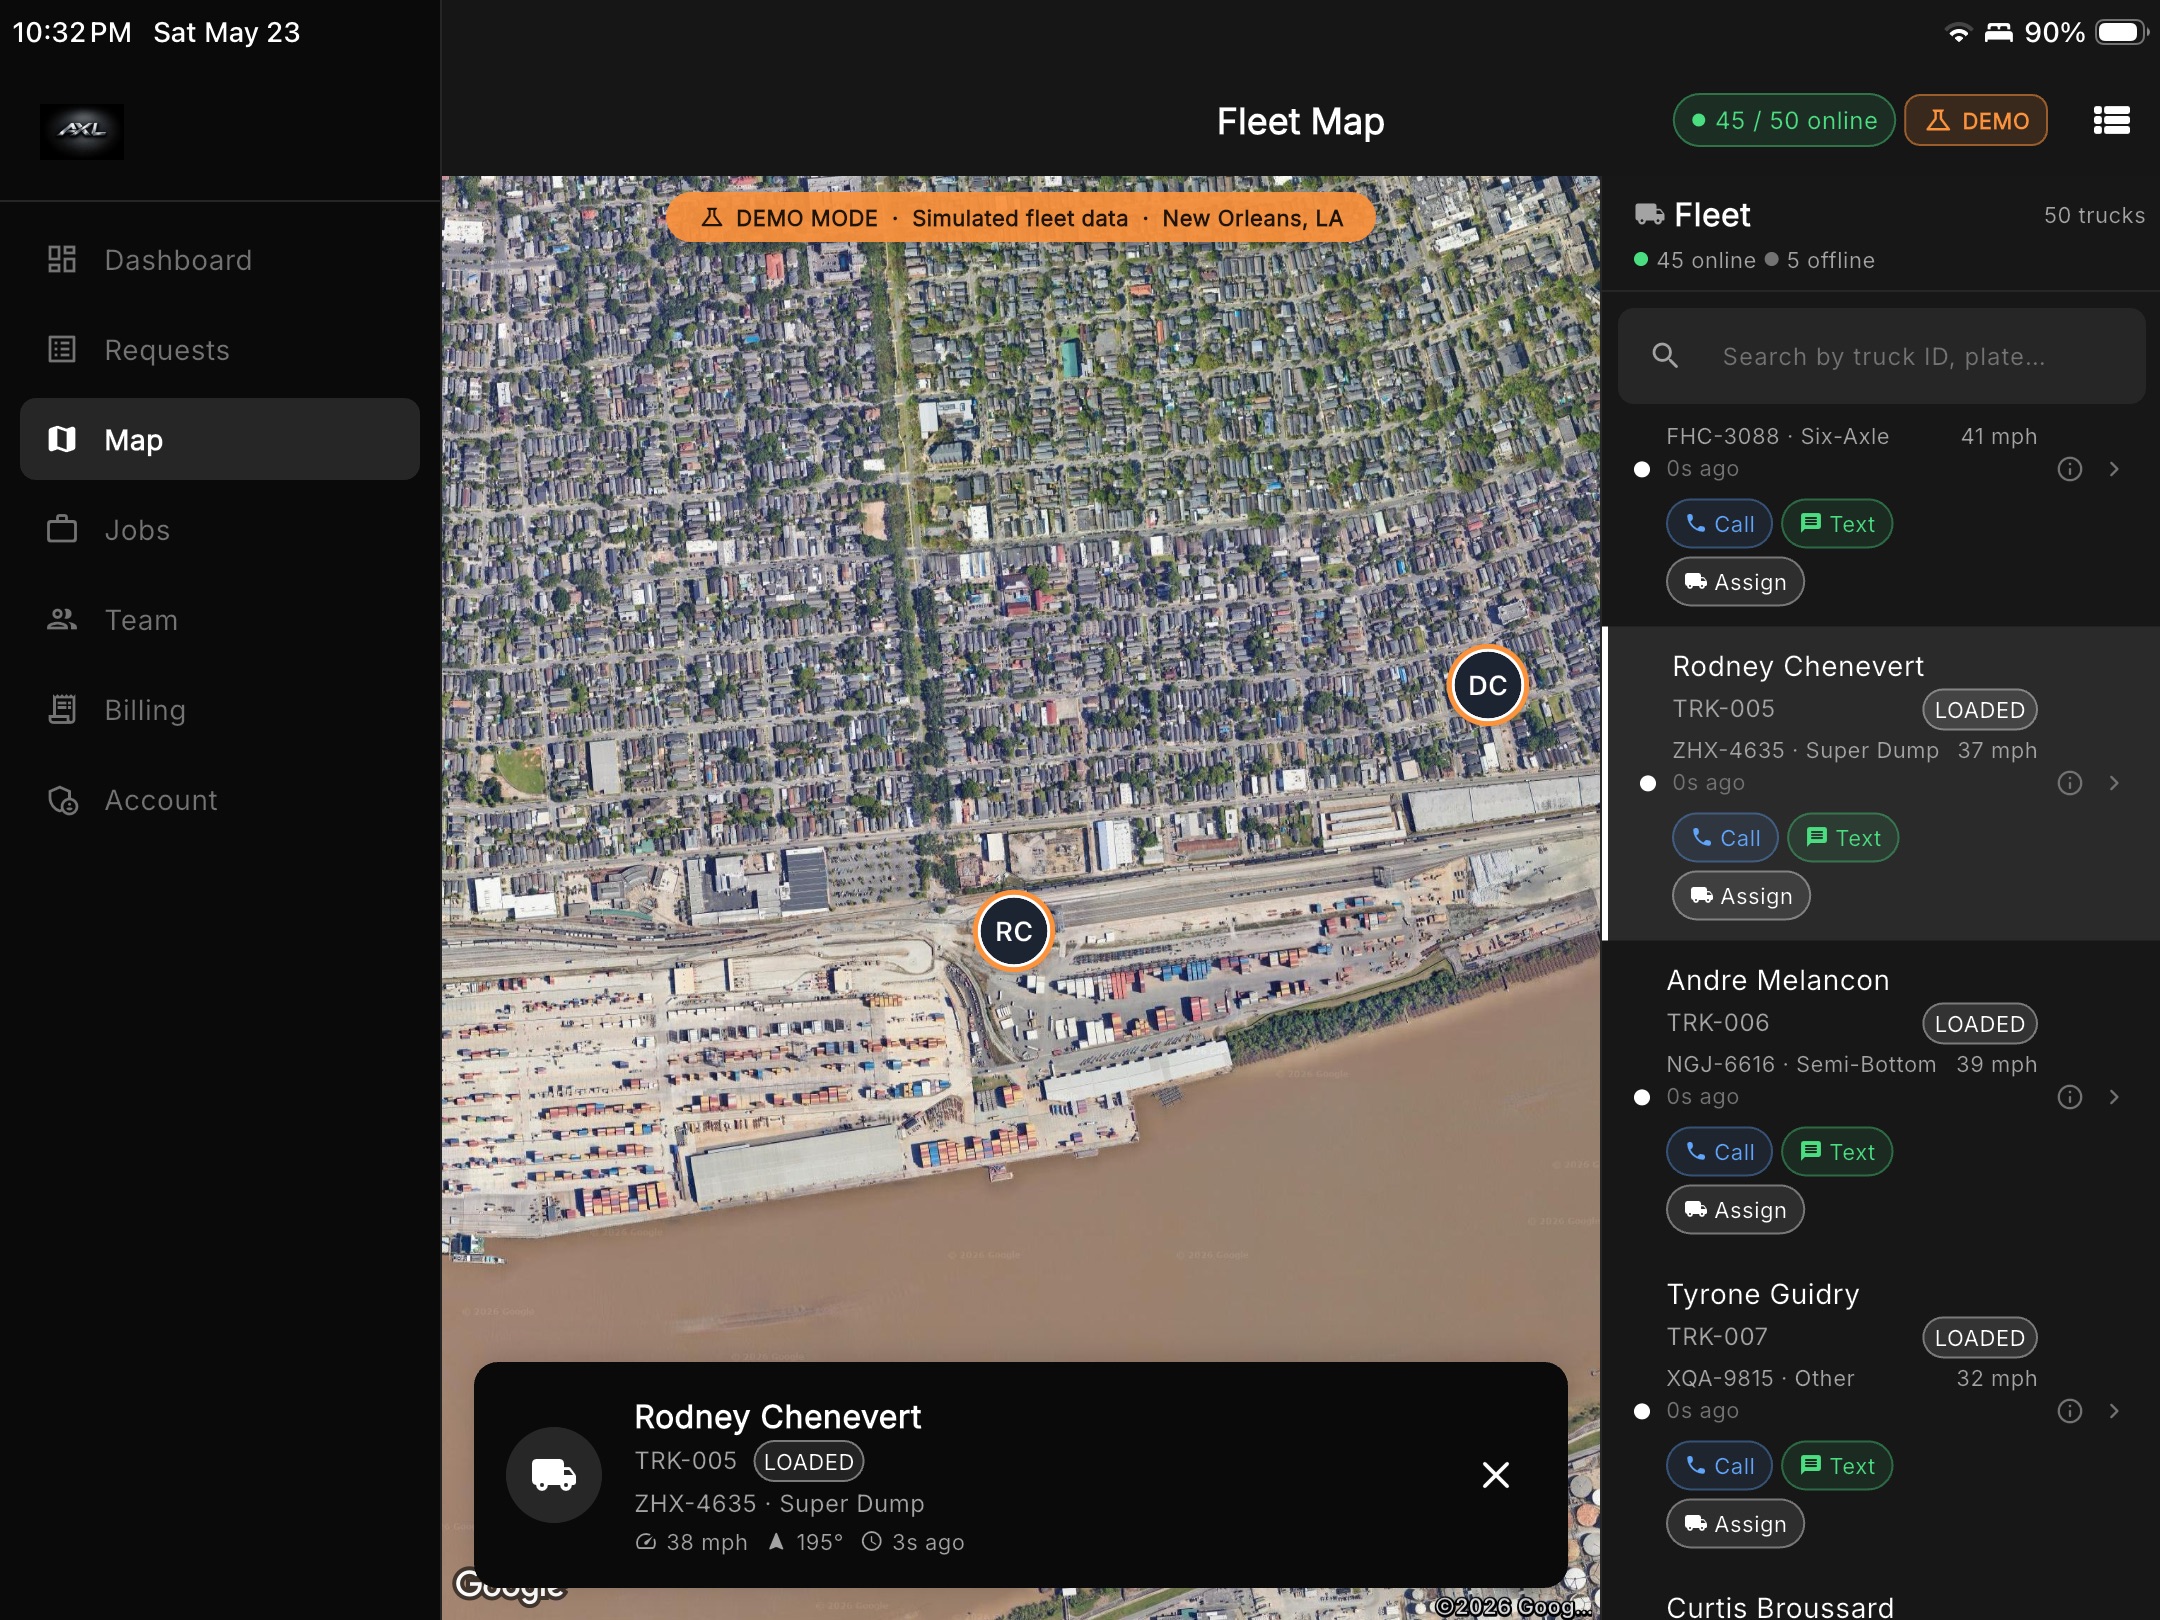Text the FHC-3088 Six-Axle truck driver

[x=1837, y=524]
